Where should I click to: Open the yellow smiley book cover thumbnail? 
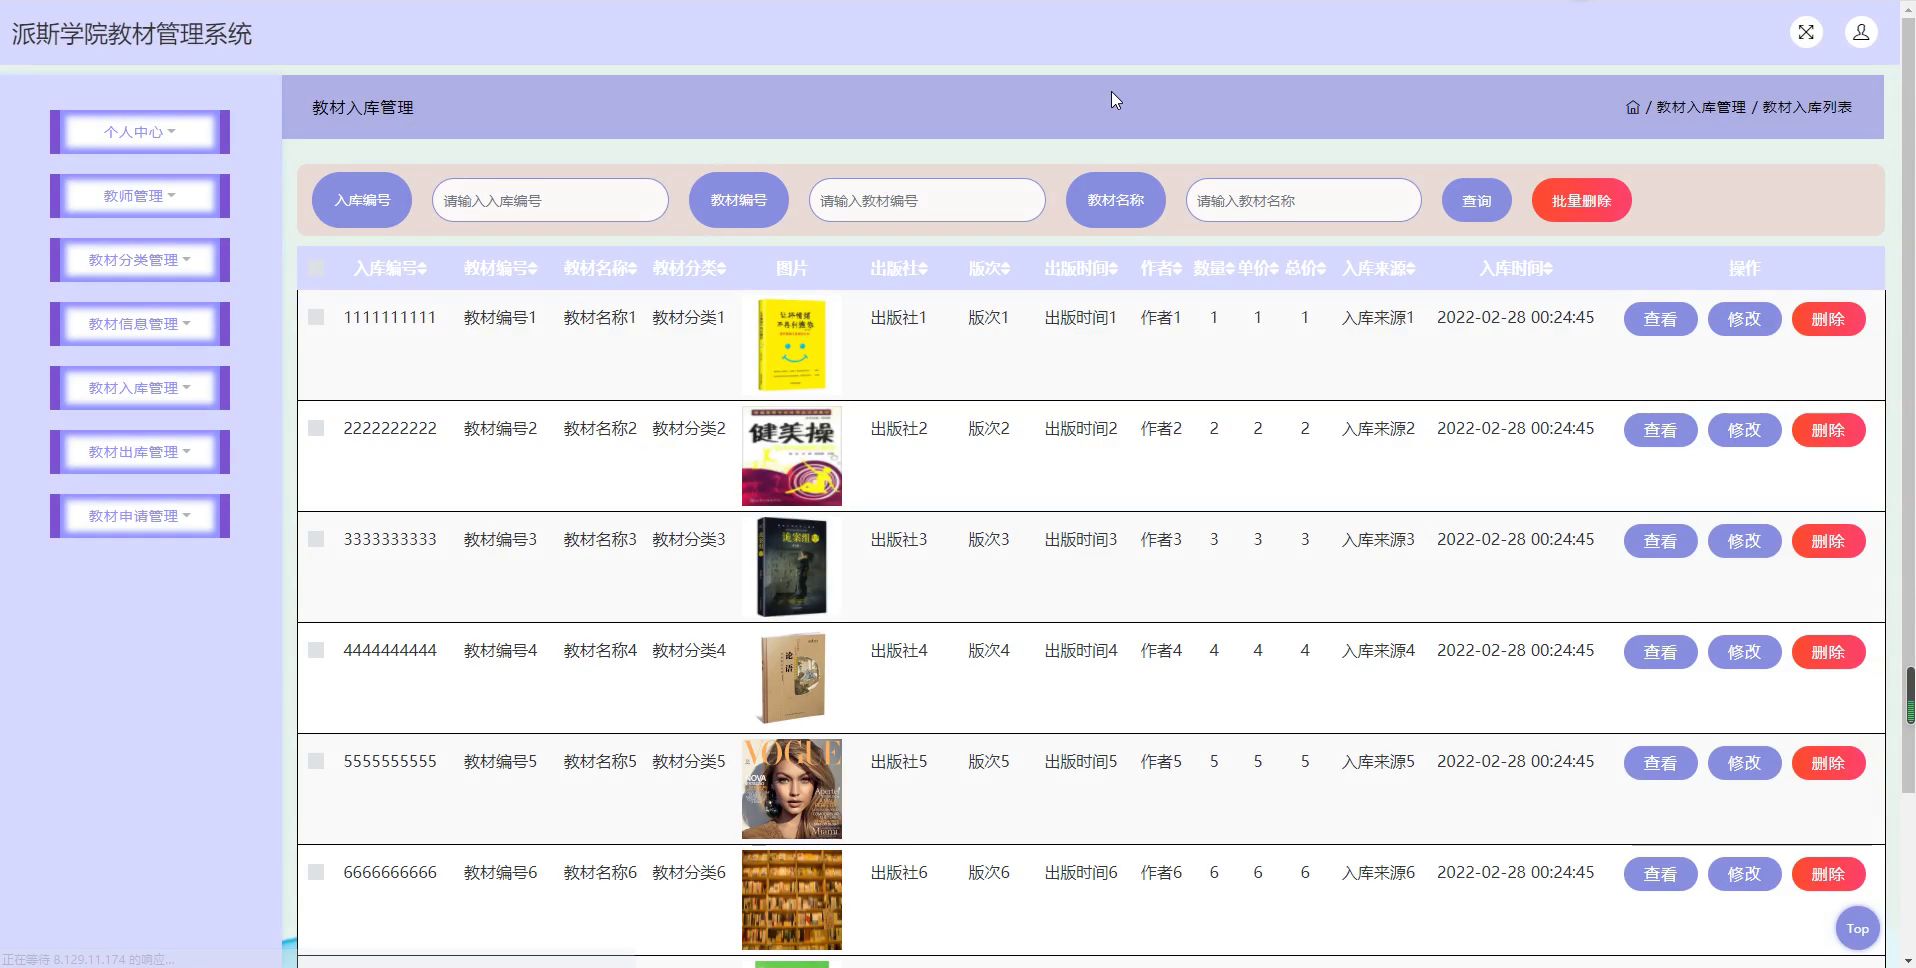[792, 345]
